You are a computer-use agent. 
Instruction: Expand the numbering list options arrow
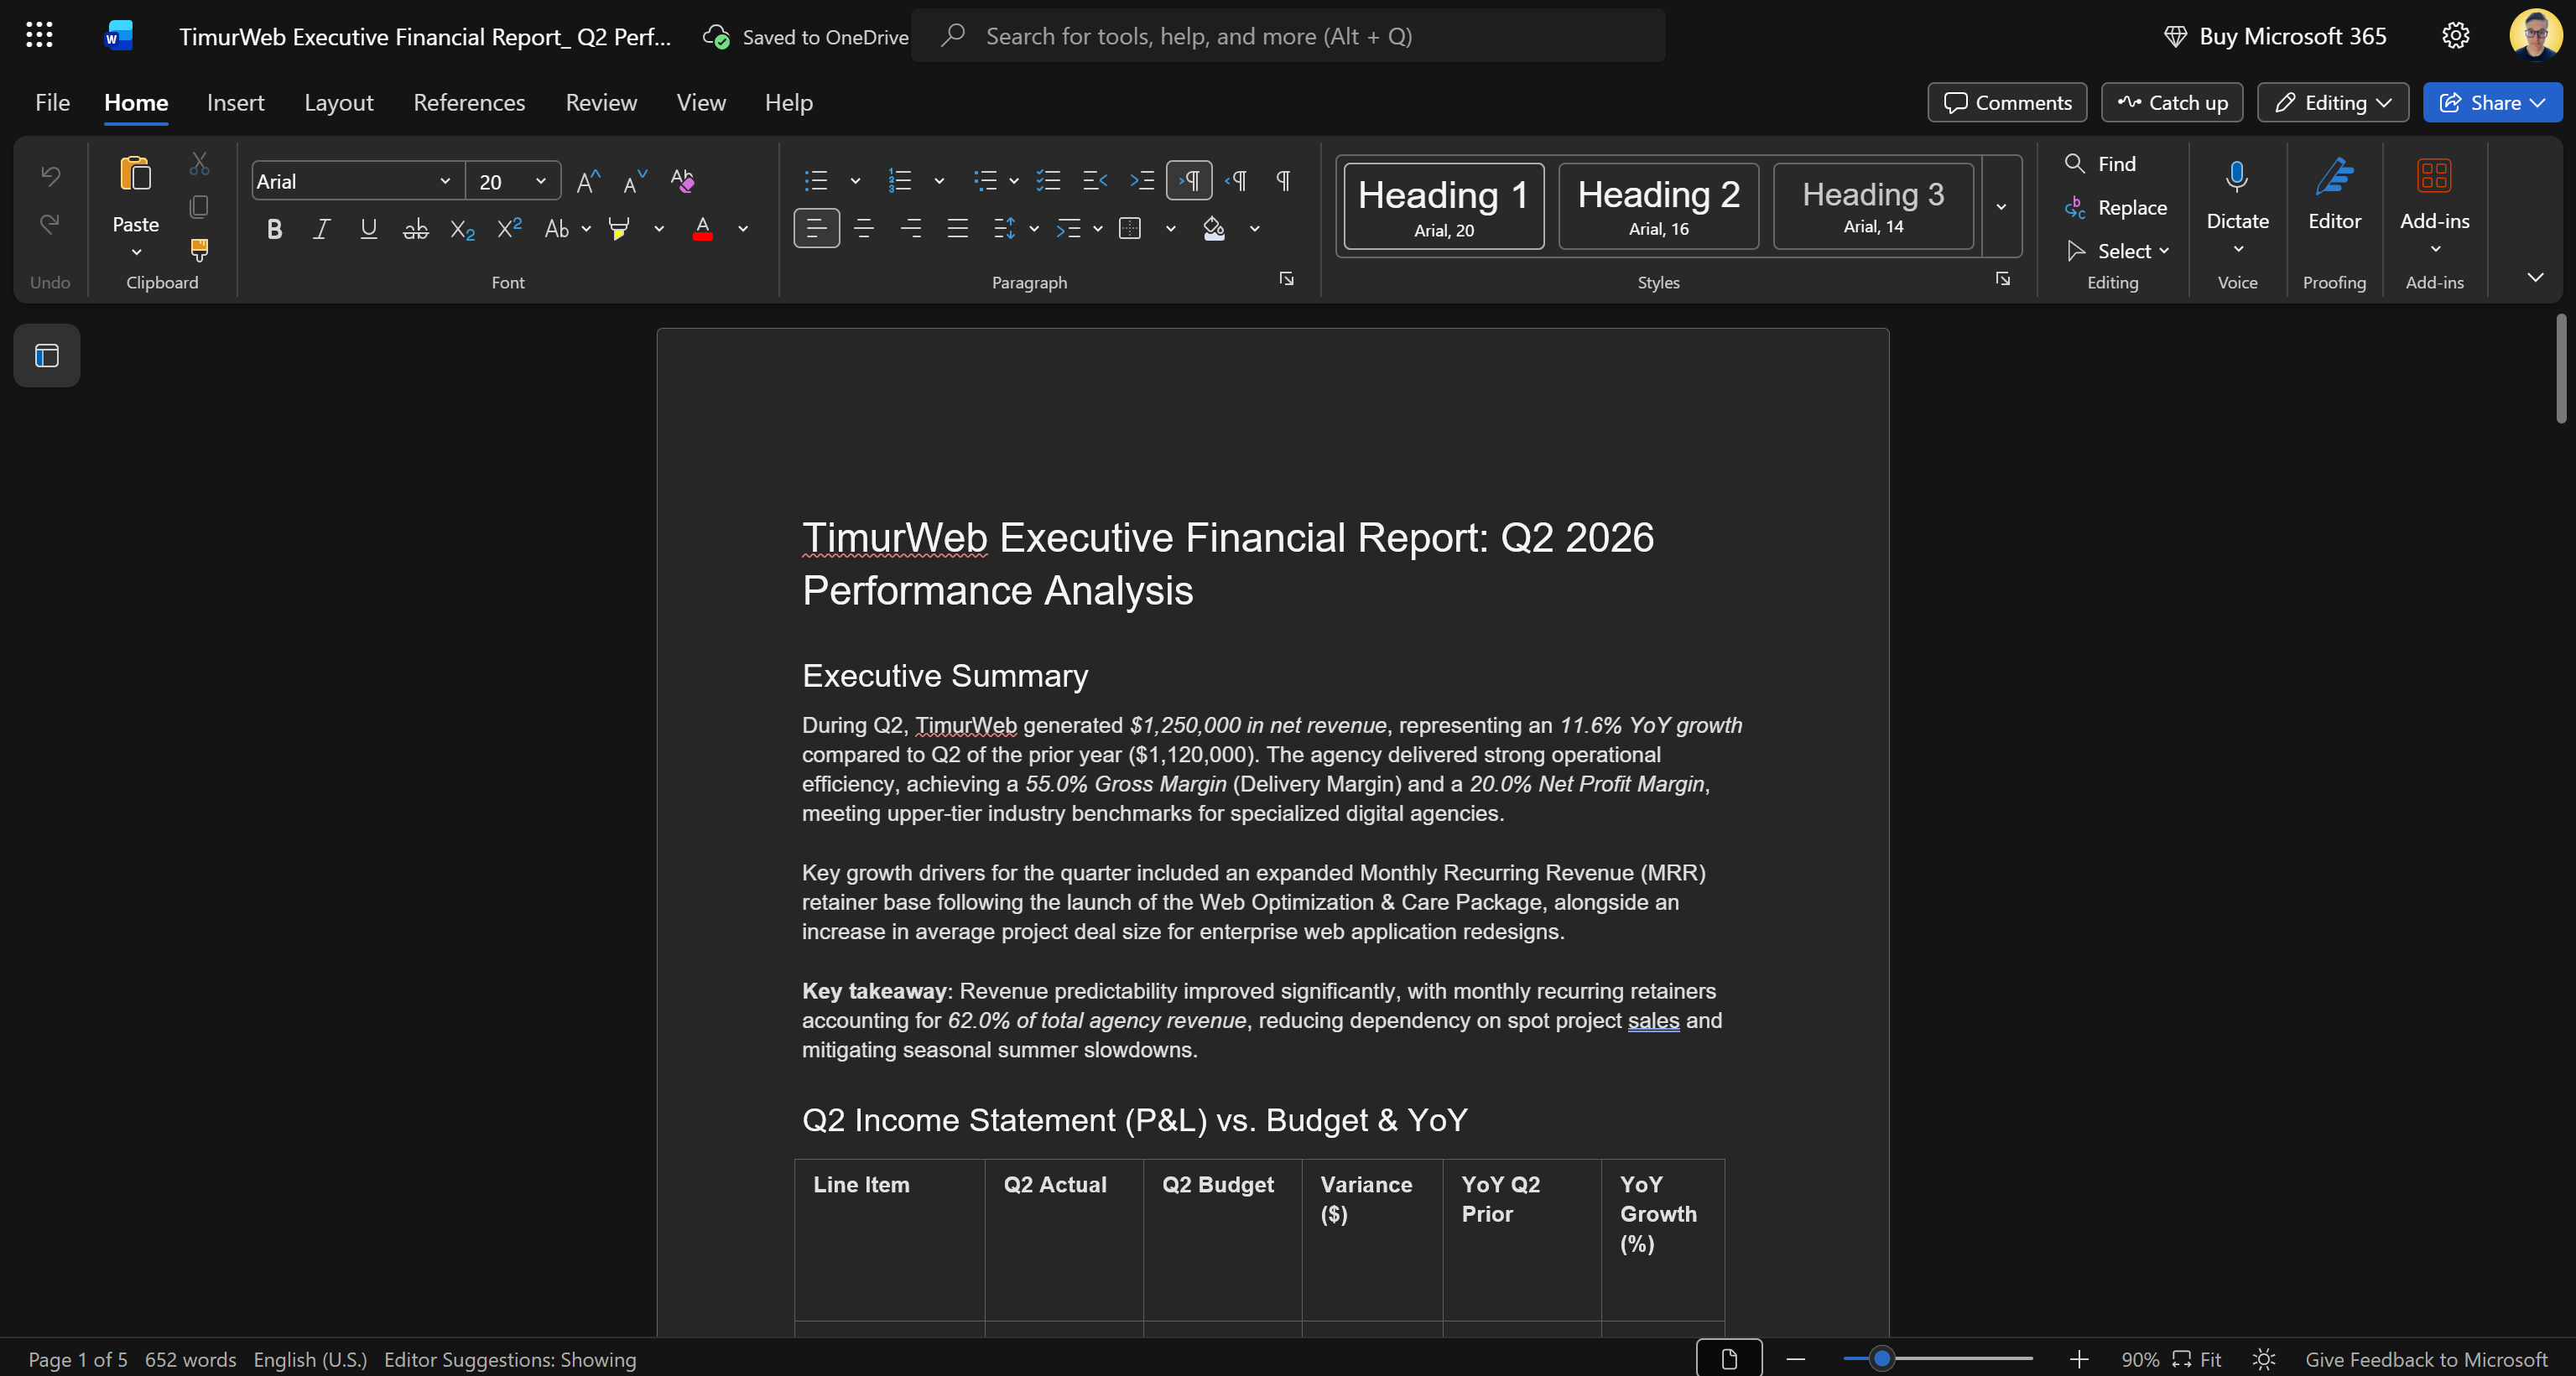[939, 181]
